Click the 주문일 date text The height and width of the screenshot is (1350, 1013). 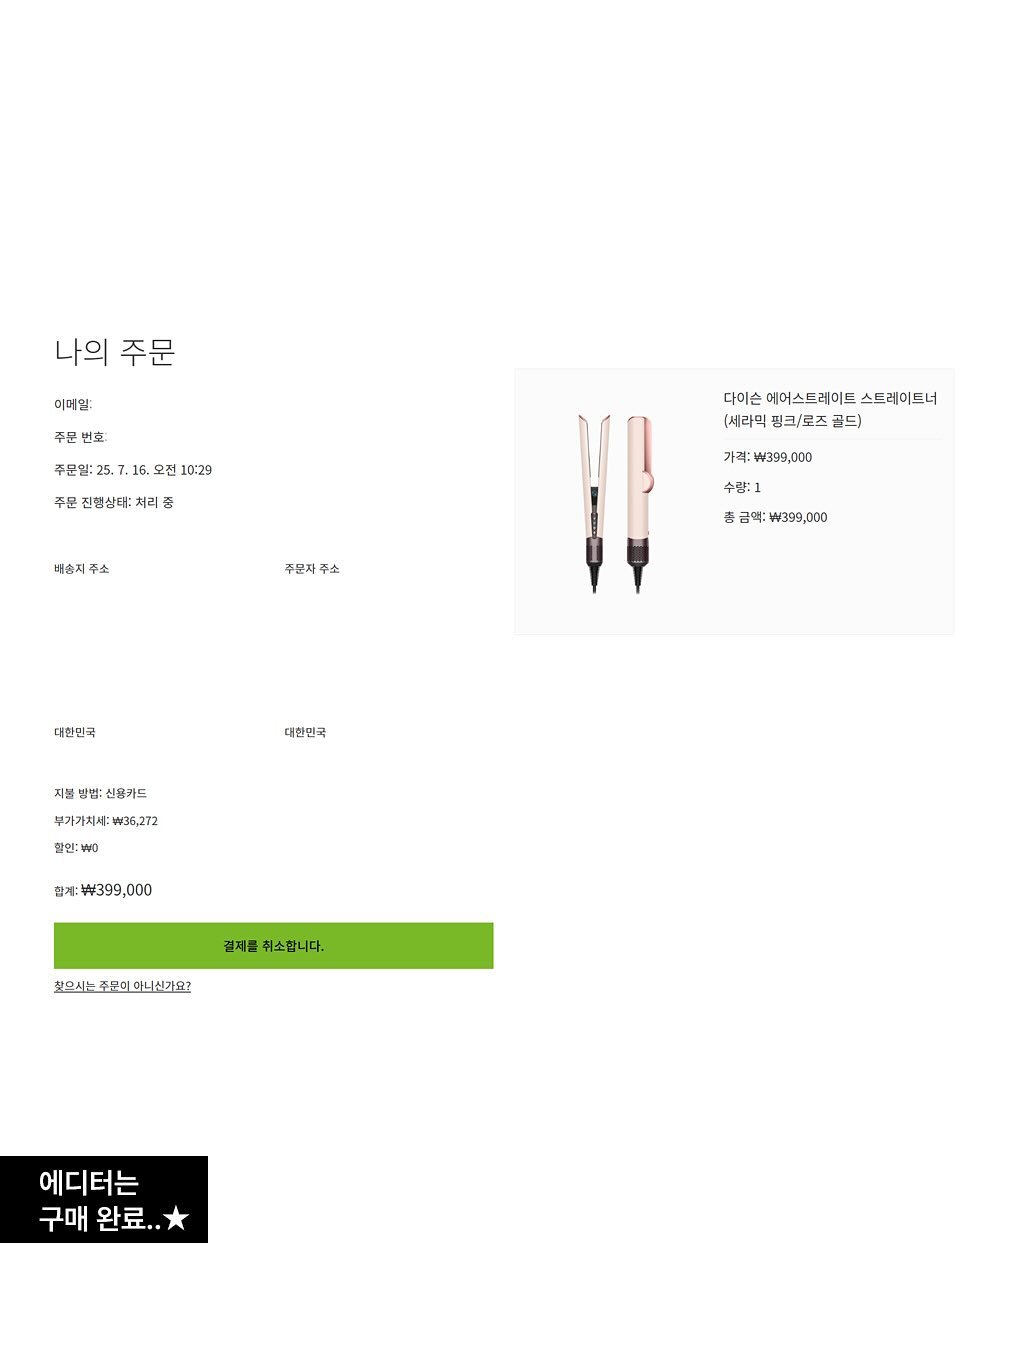133,470
